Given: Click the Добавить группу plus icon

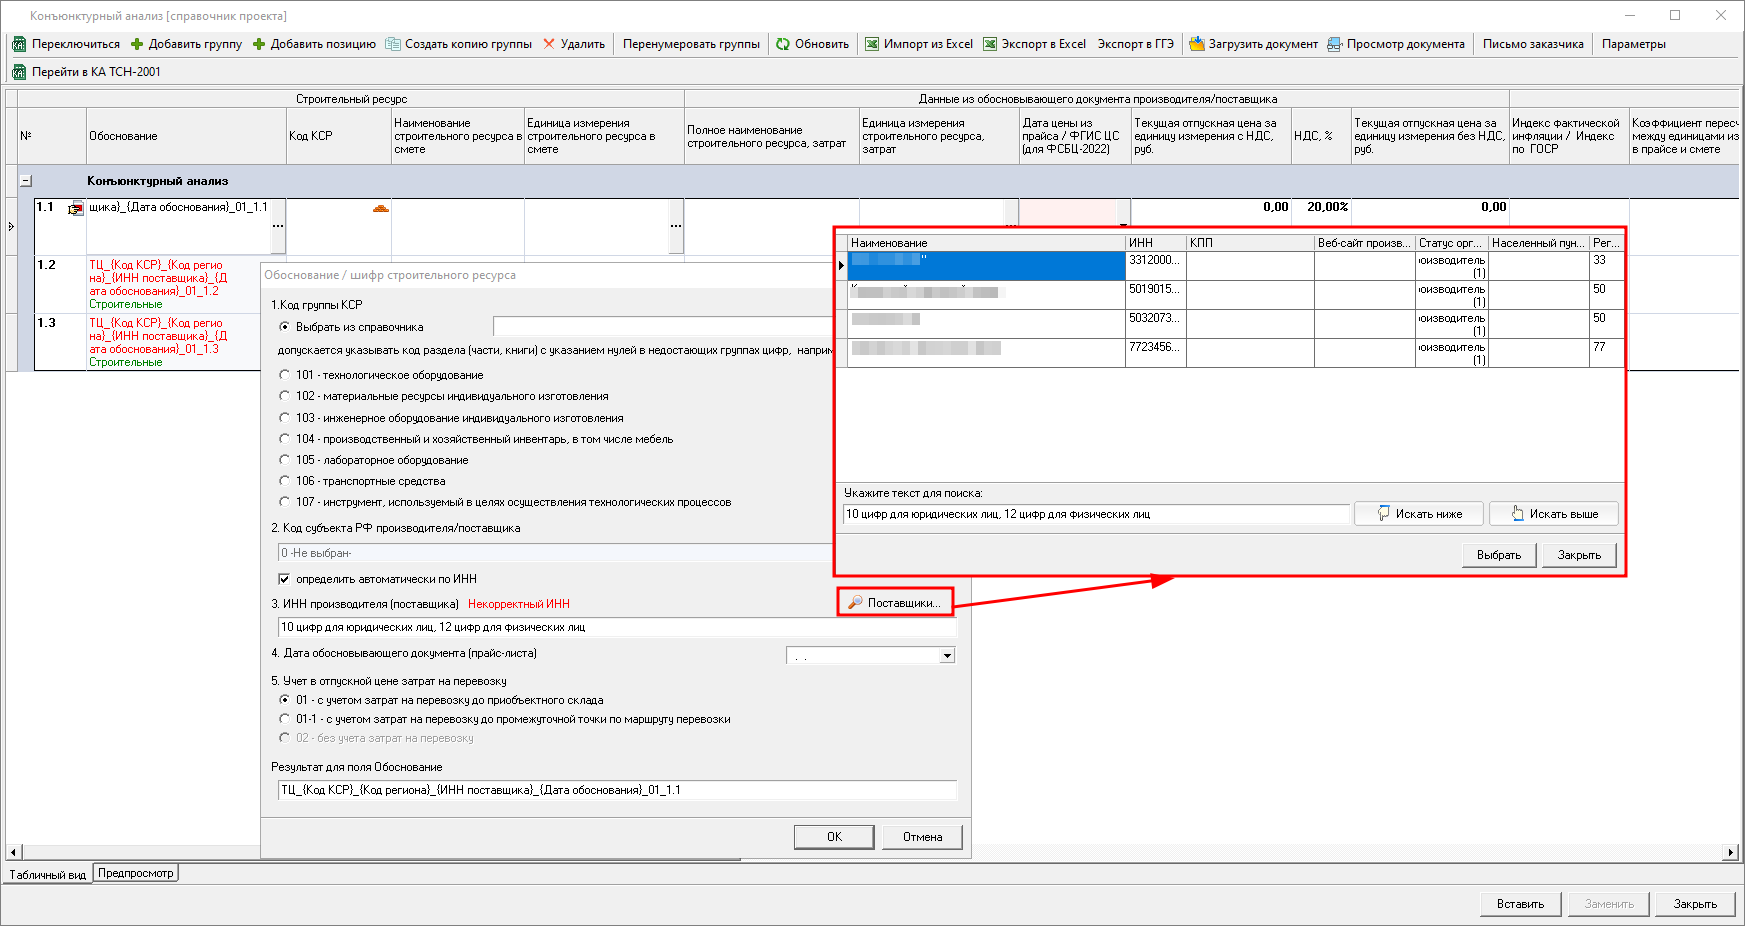Looking at the screenshot, I should pyautogui.click(x=137, y=44).
